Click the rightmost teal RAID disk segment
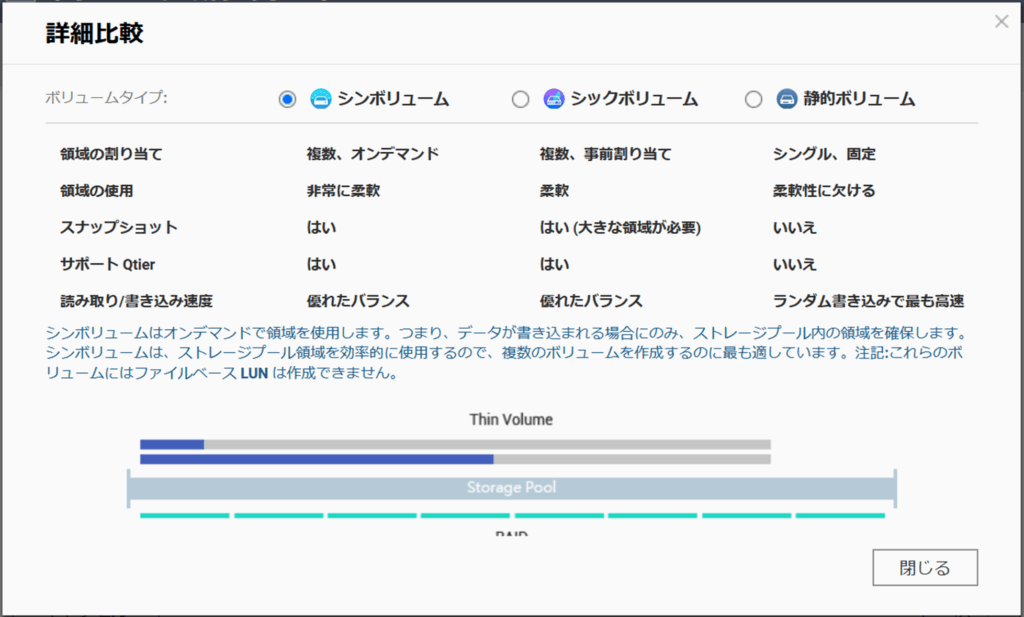1024x617 pixels. 840,516
